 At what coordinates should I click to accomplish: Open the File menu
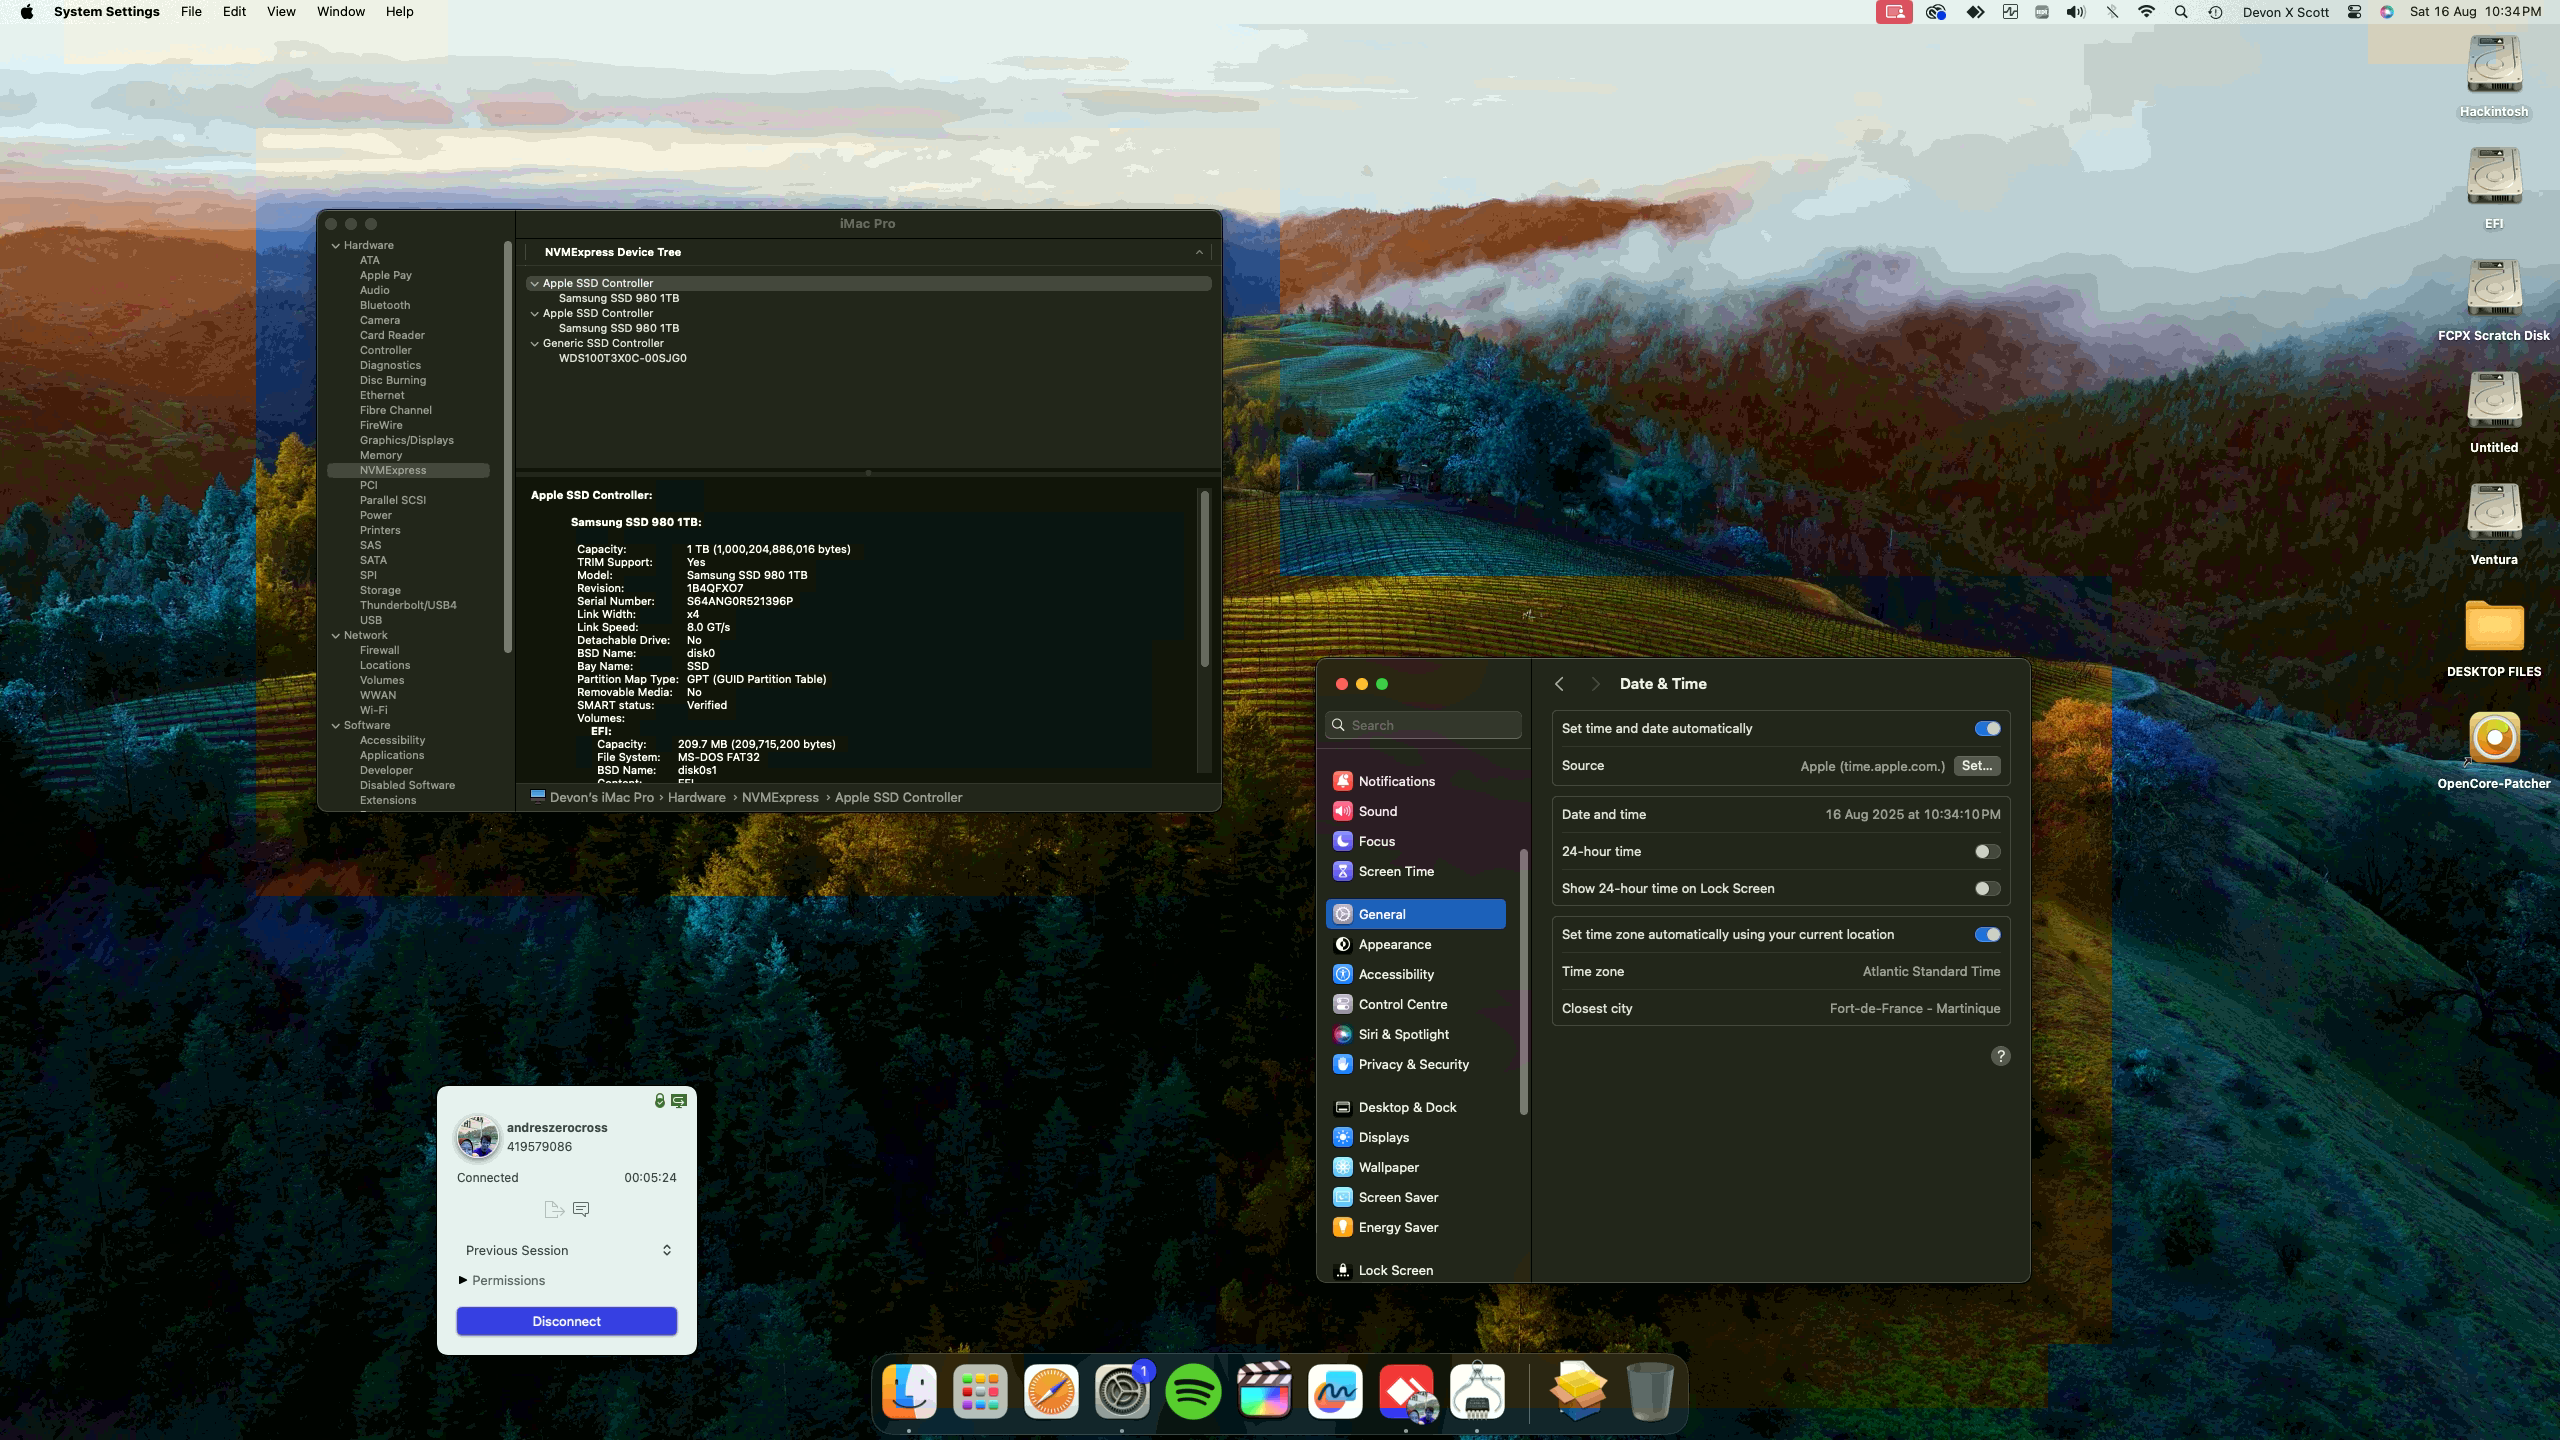pyautogui.click(x=191, y=12)
